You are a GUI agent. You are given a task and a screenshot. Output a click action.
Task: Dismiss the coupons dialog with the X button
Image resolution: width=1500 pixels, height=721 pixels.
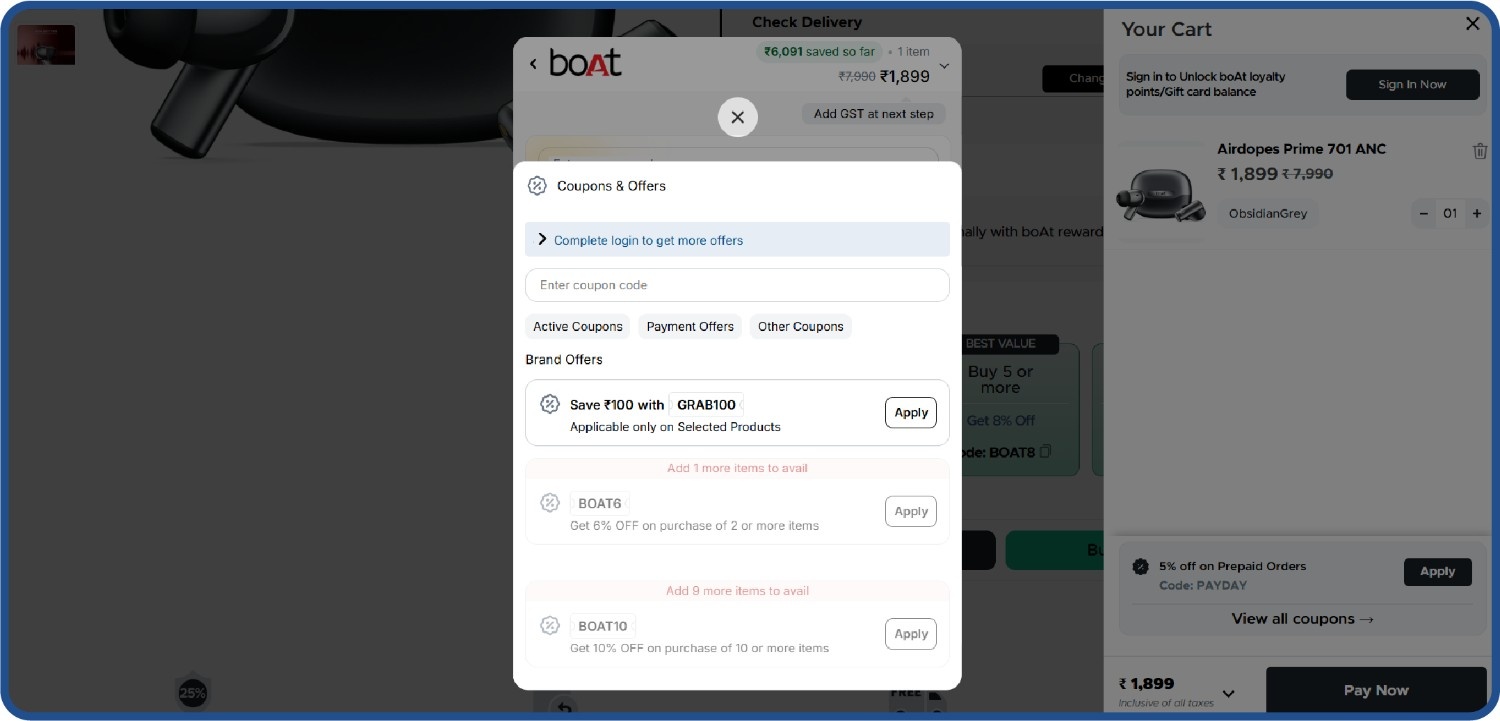click(737, 117)
